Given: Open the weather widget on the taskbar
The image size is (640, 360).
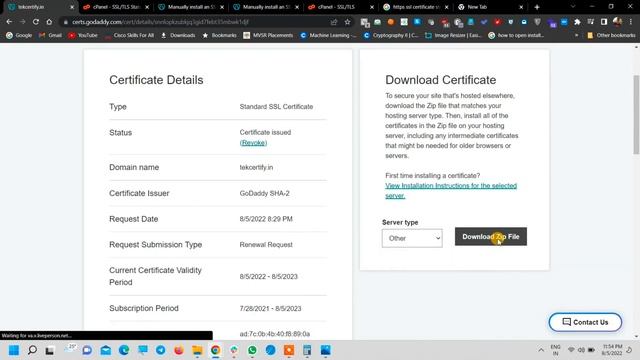Looking at the screenshot, I should tap(70, 349).
